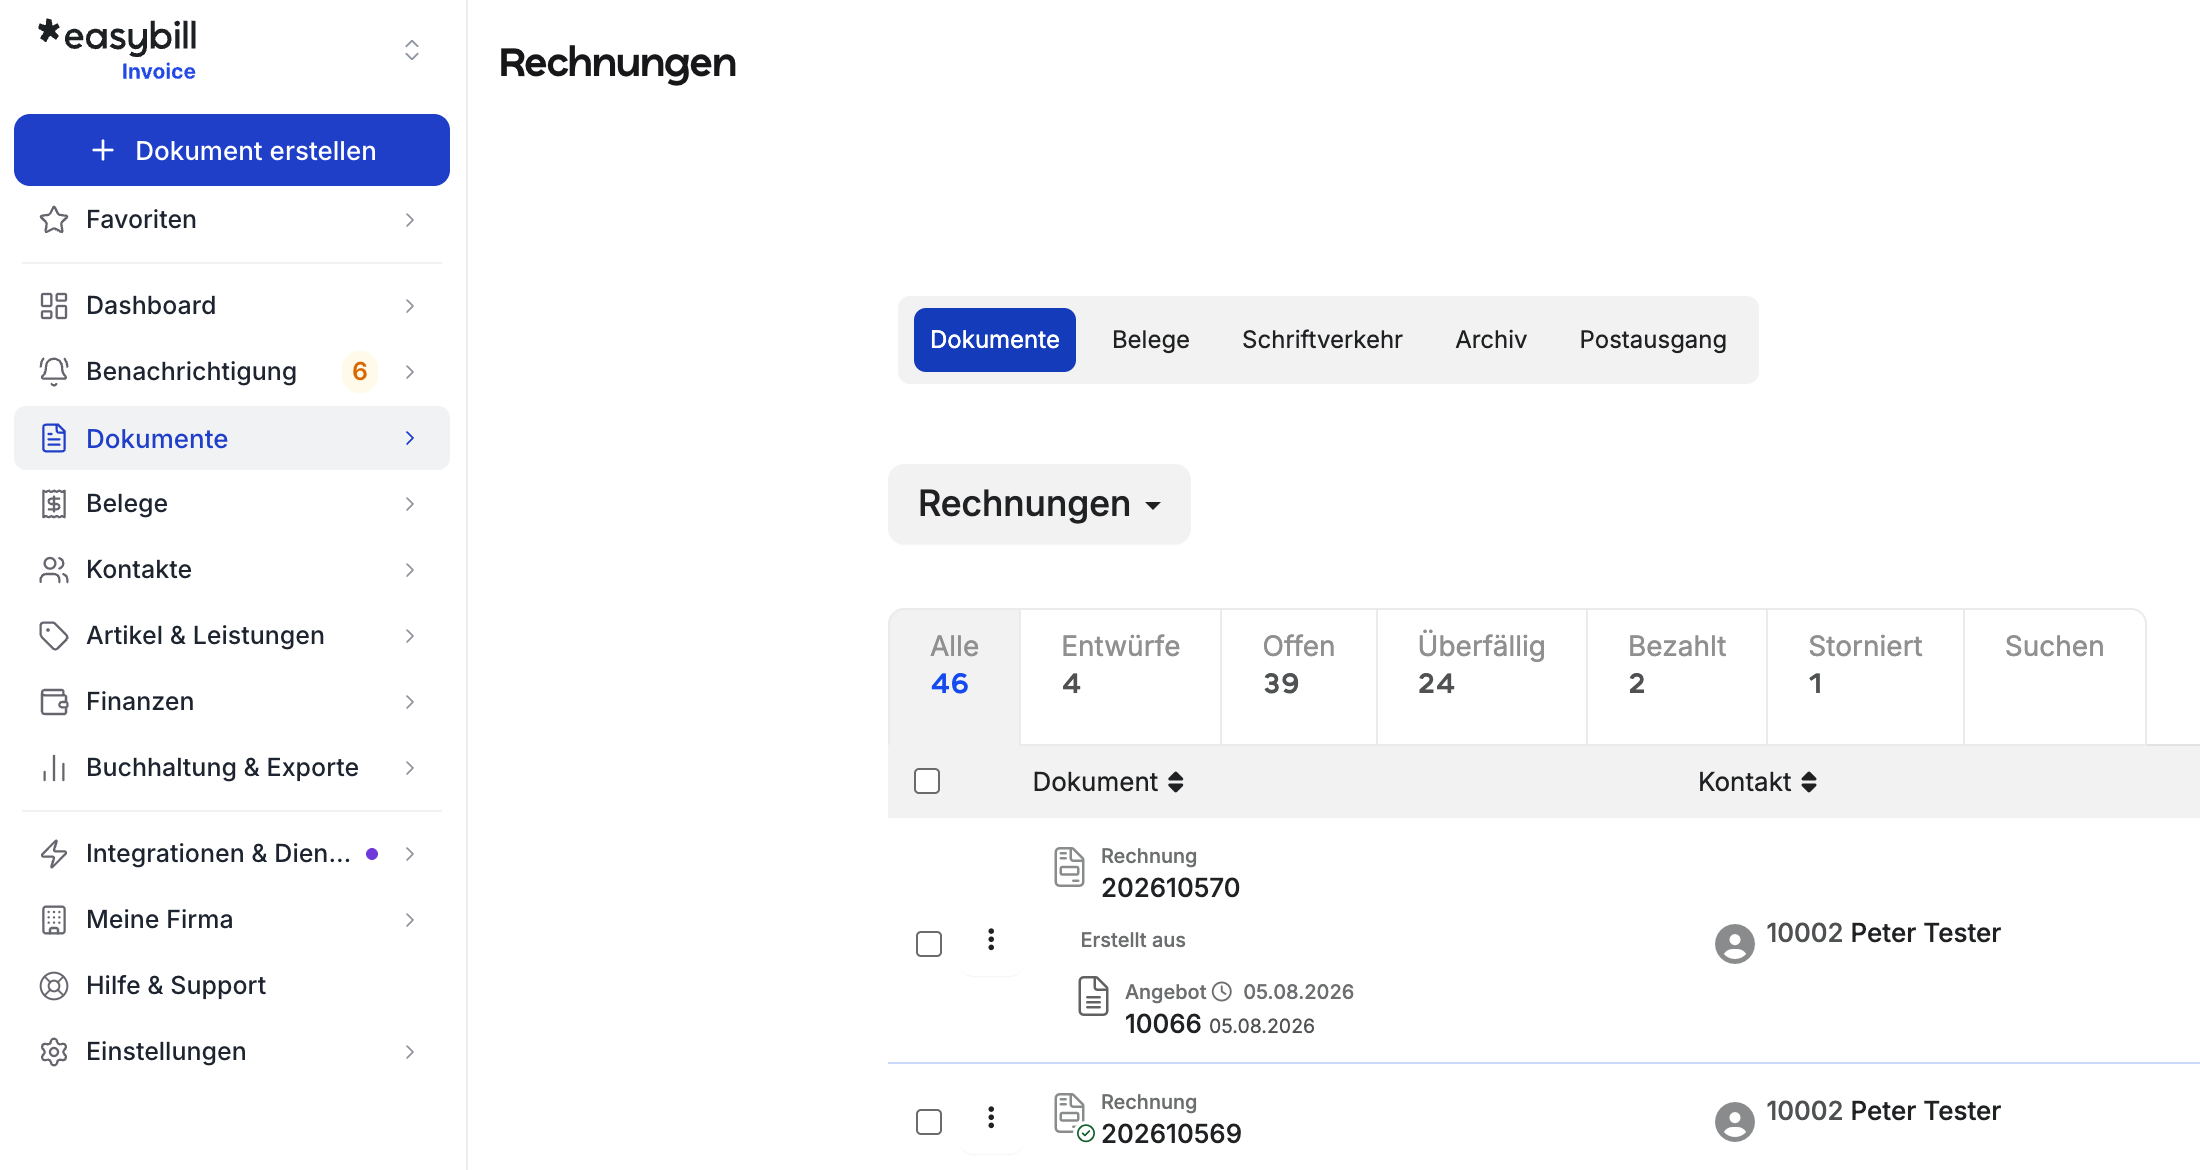Click the Dokumente file icon in sidebar
Image resolution: width=2200 pixels, height=1170 pixels.
[54, 438]
